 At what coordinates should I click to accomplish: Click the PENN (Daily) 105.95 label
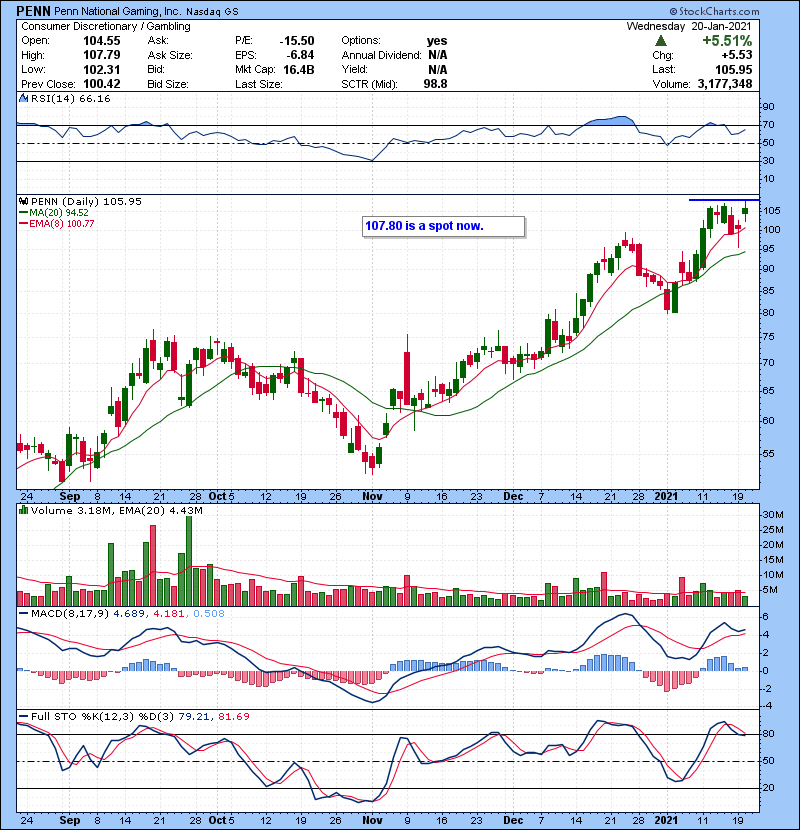[x=86, y=201]
